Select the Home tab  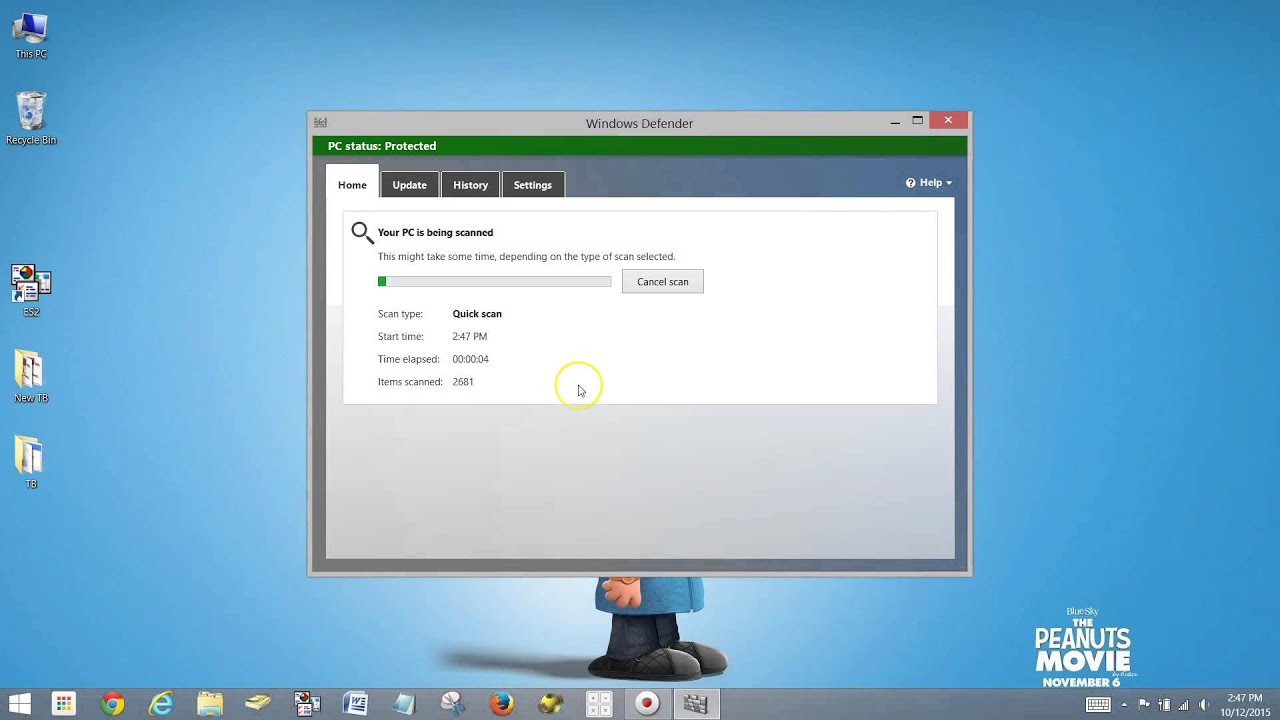352,184
